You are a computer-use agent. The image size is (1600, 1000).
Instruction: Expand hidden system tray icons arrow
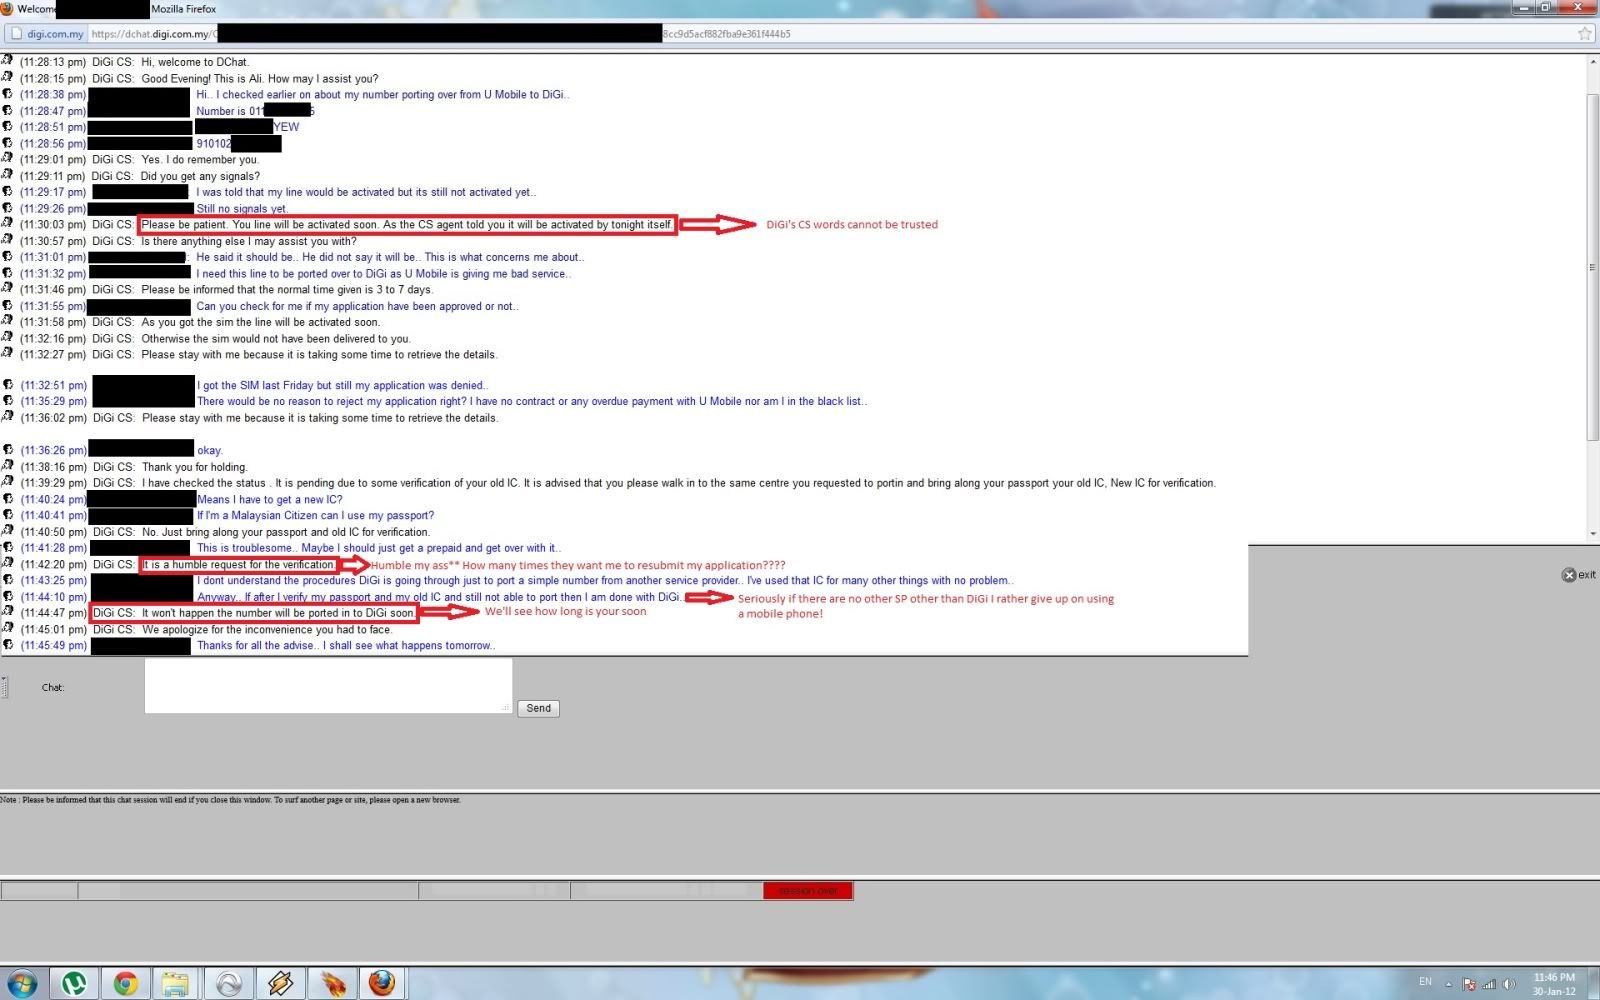[1448, 984]
